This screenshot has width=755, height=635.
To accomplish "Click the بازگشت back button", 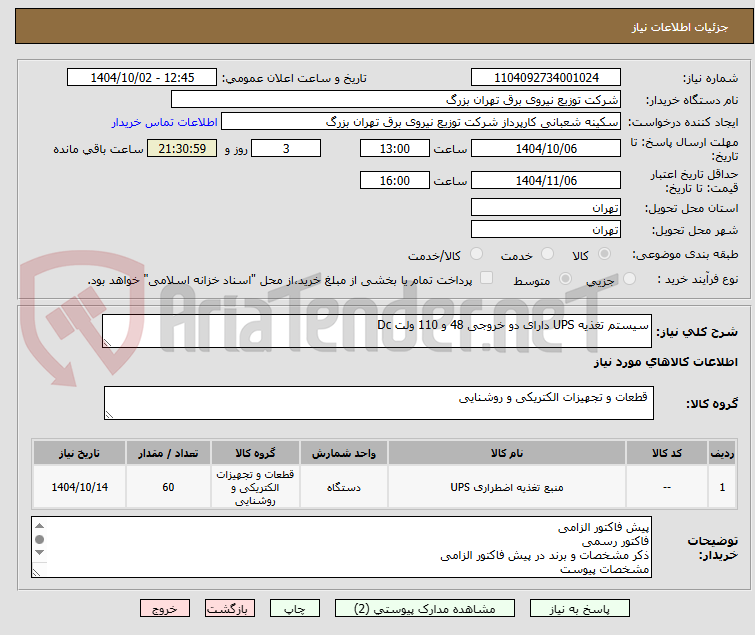I will [230, 609].
